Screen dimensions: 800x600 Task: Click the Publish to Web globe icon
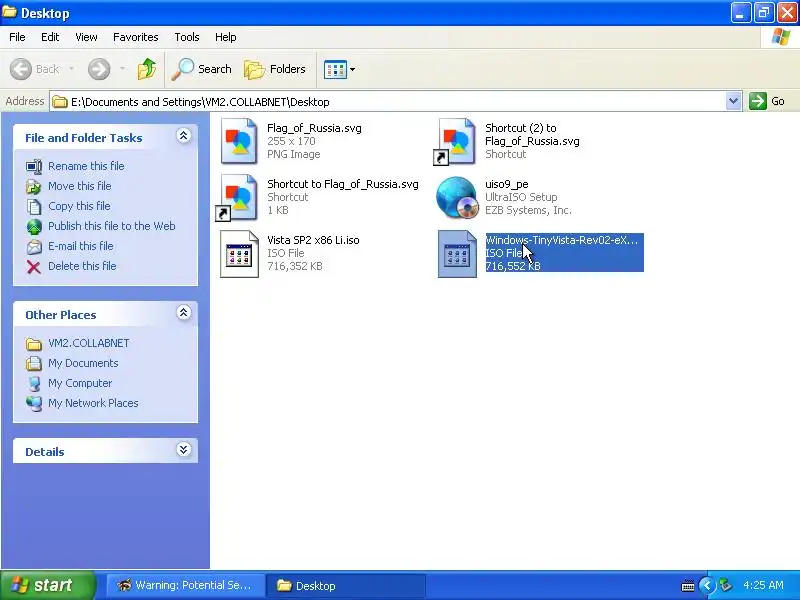coord(34,227)
